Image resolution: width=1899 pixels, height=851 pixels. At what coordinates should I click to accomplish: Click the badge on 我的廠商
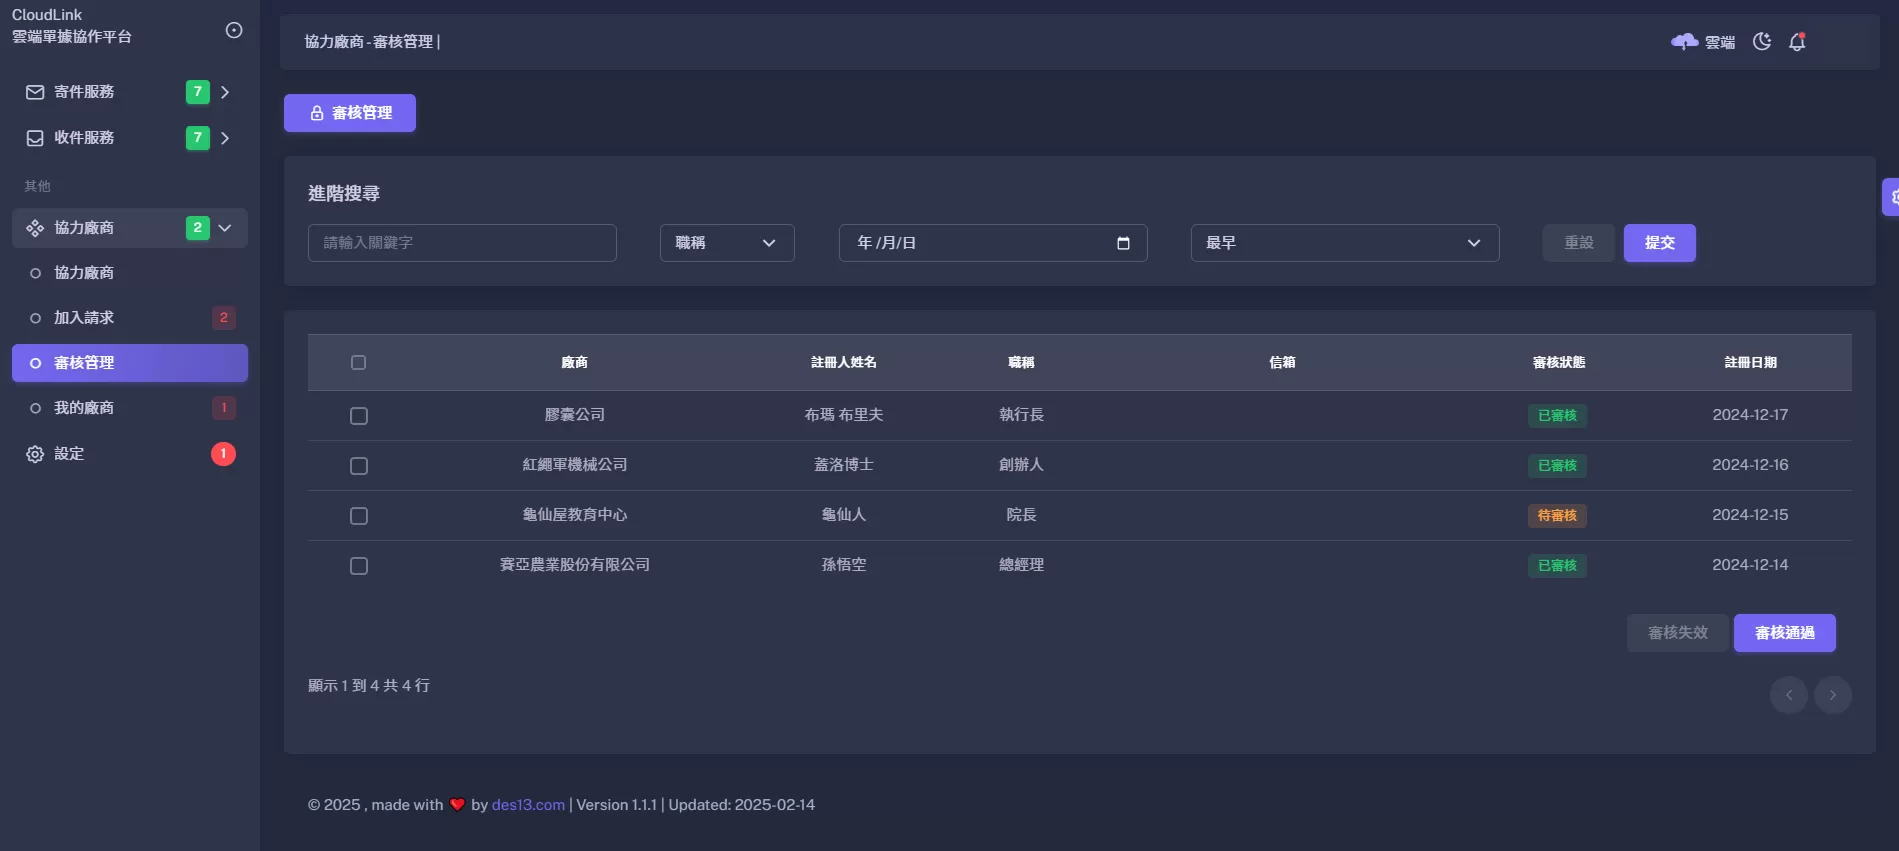pos(224,408)
